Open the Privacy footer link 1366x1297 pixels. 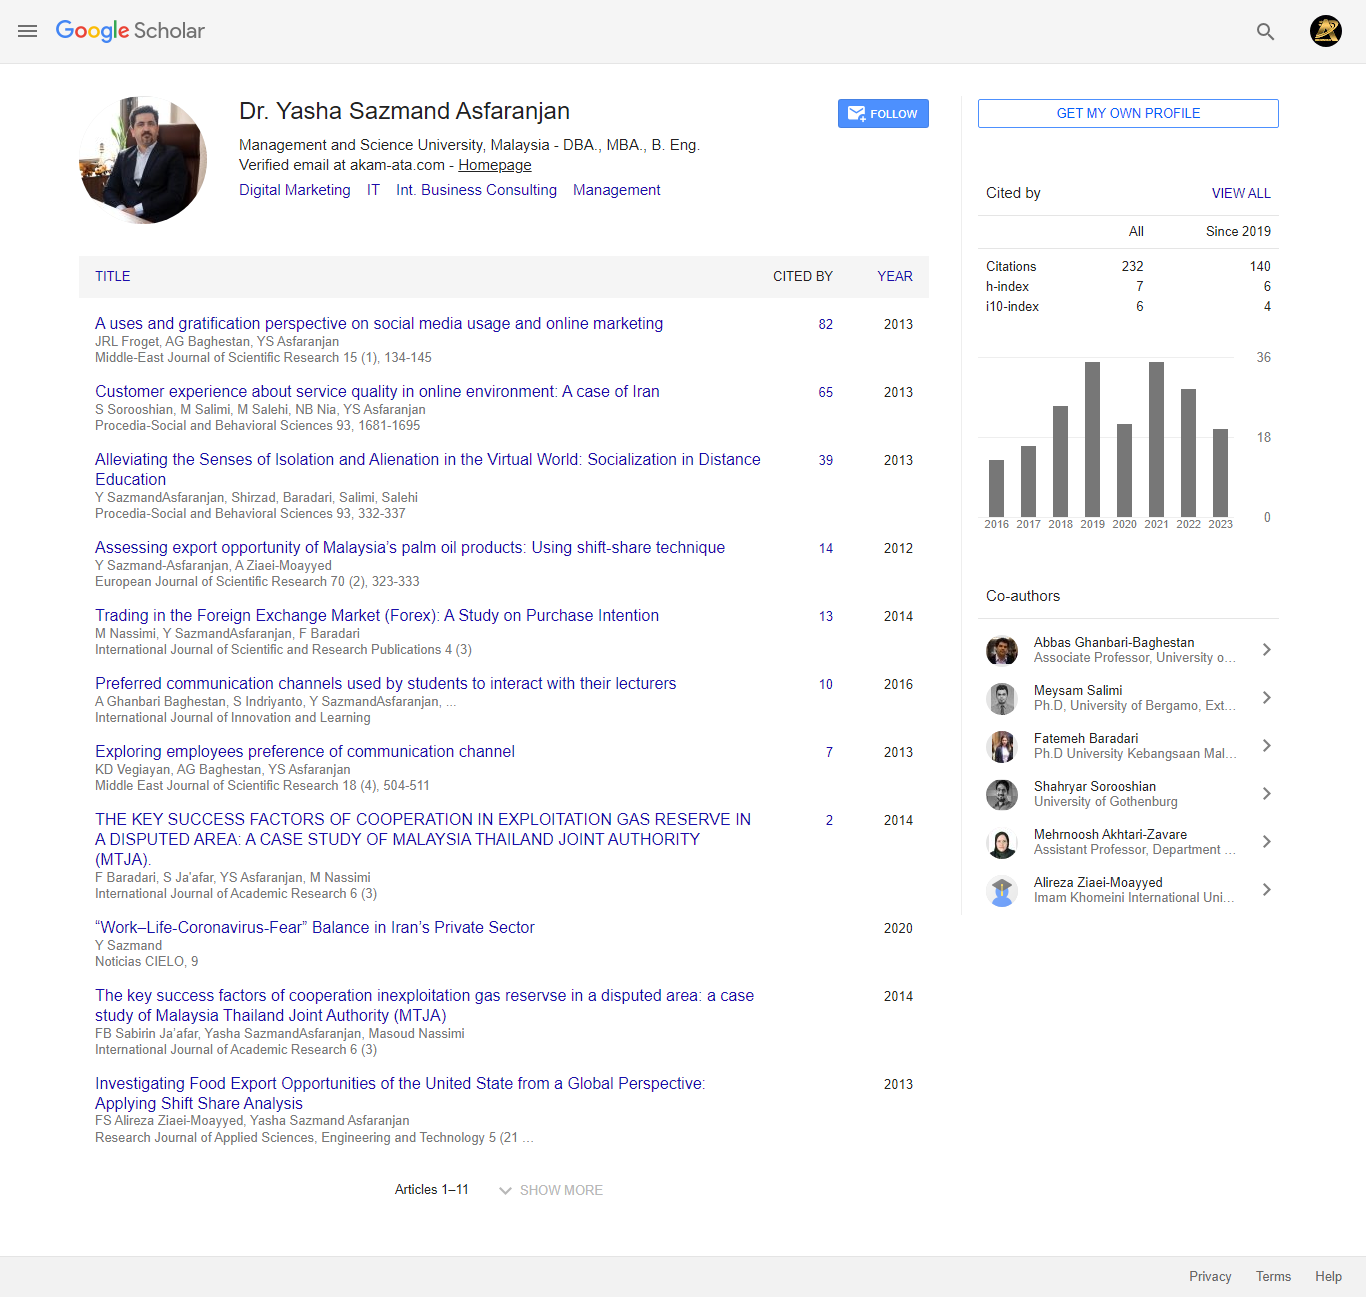1210,1276
